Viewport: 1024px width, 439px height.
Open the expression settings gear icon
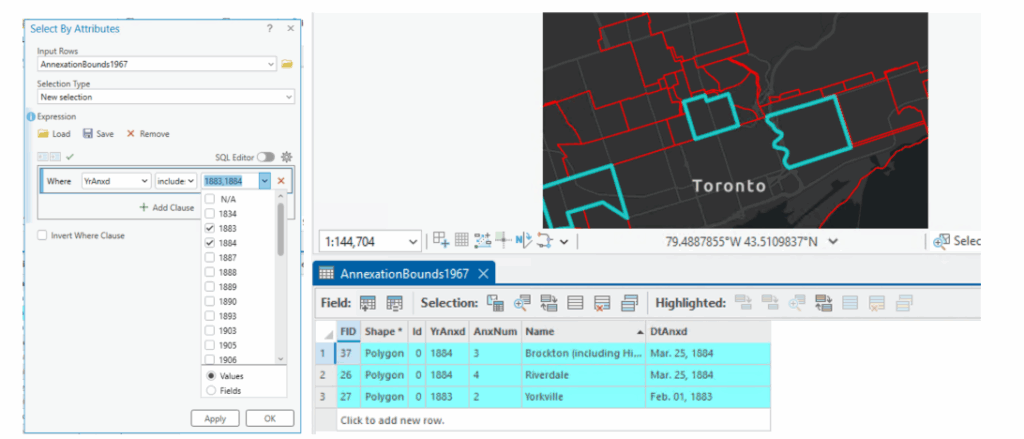point(286,157)
